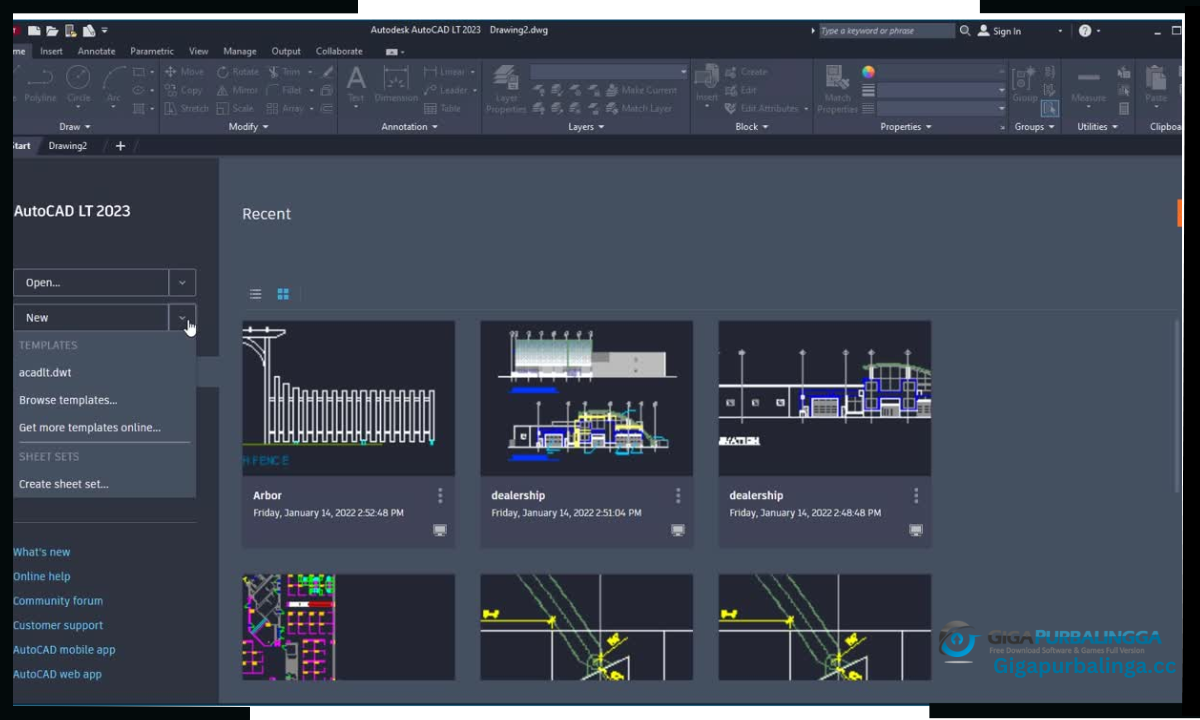The height and width of the screenshot is (720, 1200).
Task: Open the object color wheel selector
Action: [x=868, y=72]
